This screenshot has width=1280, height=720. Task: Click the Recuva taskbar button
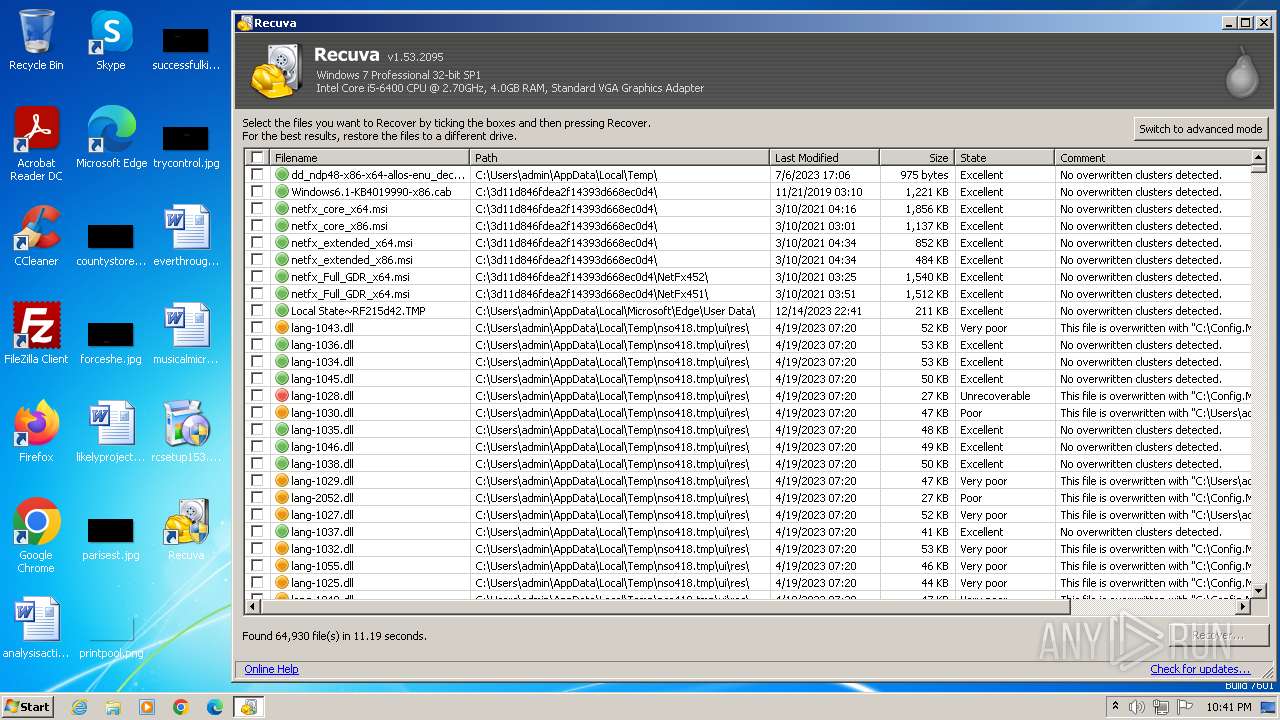[248, 707]
